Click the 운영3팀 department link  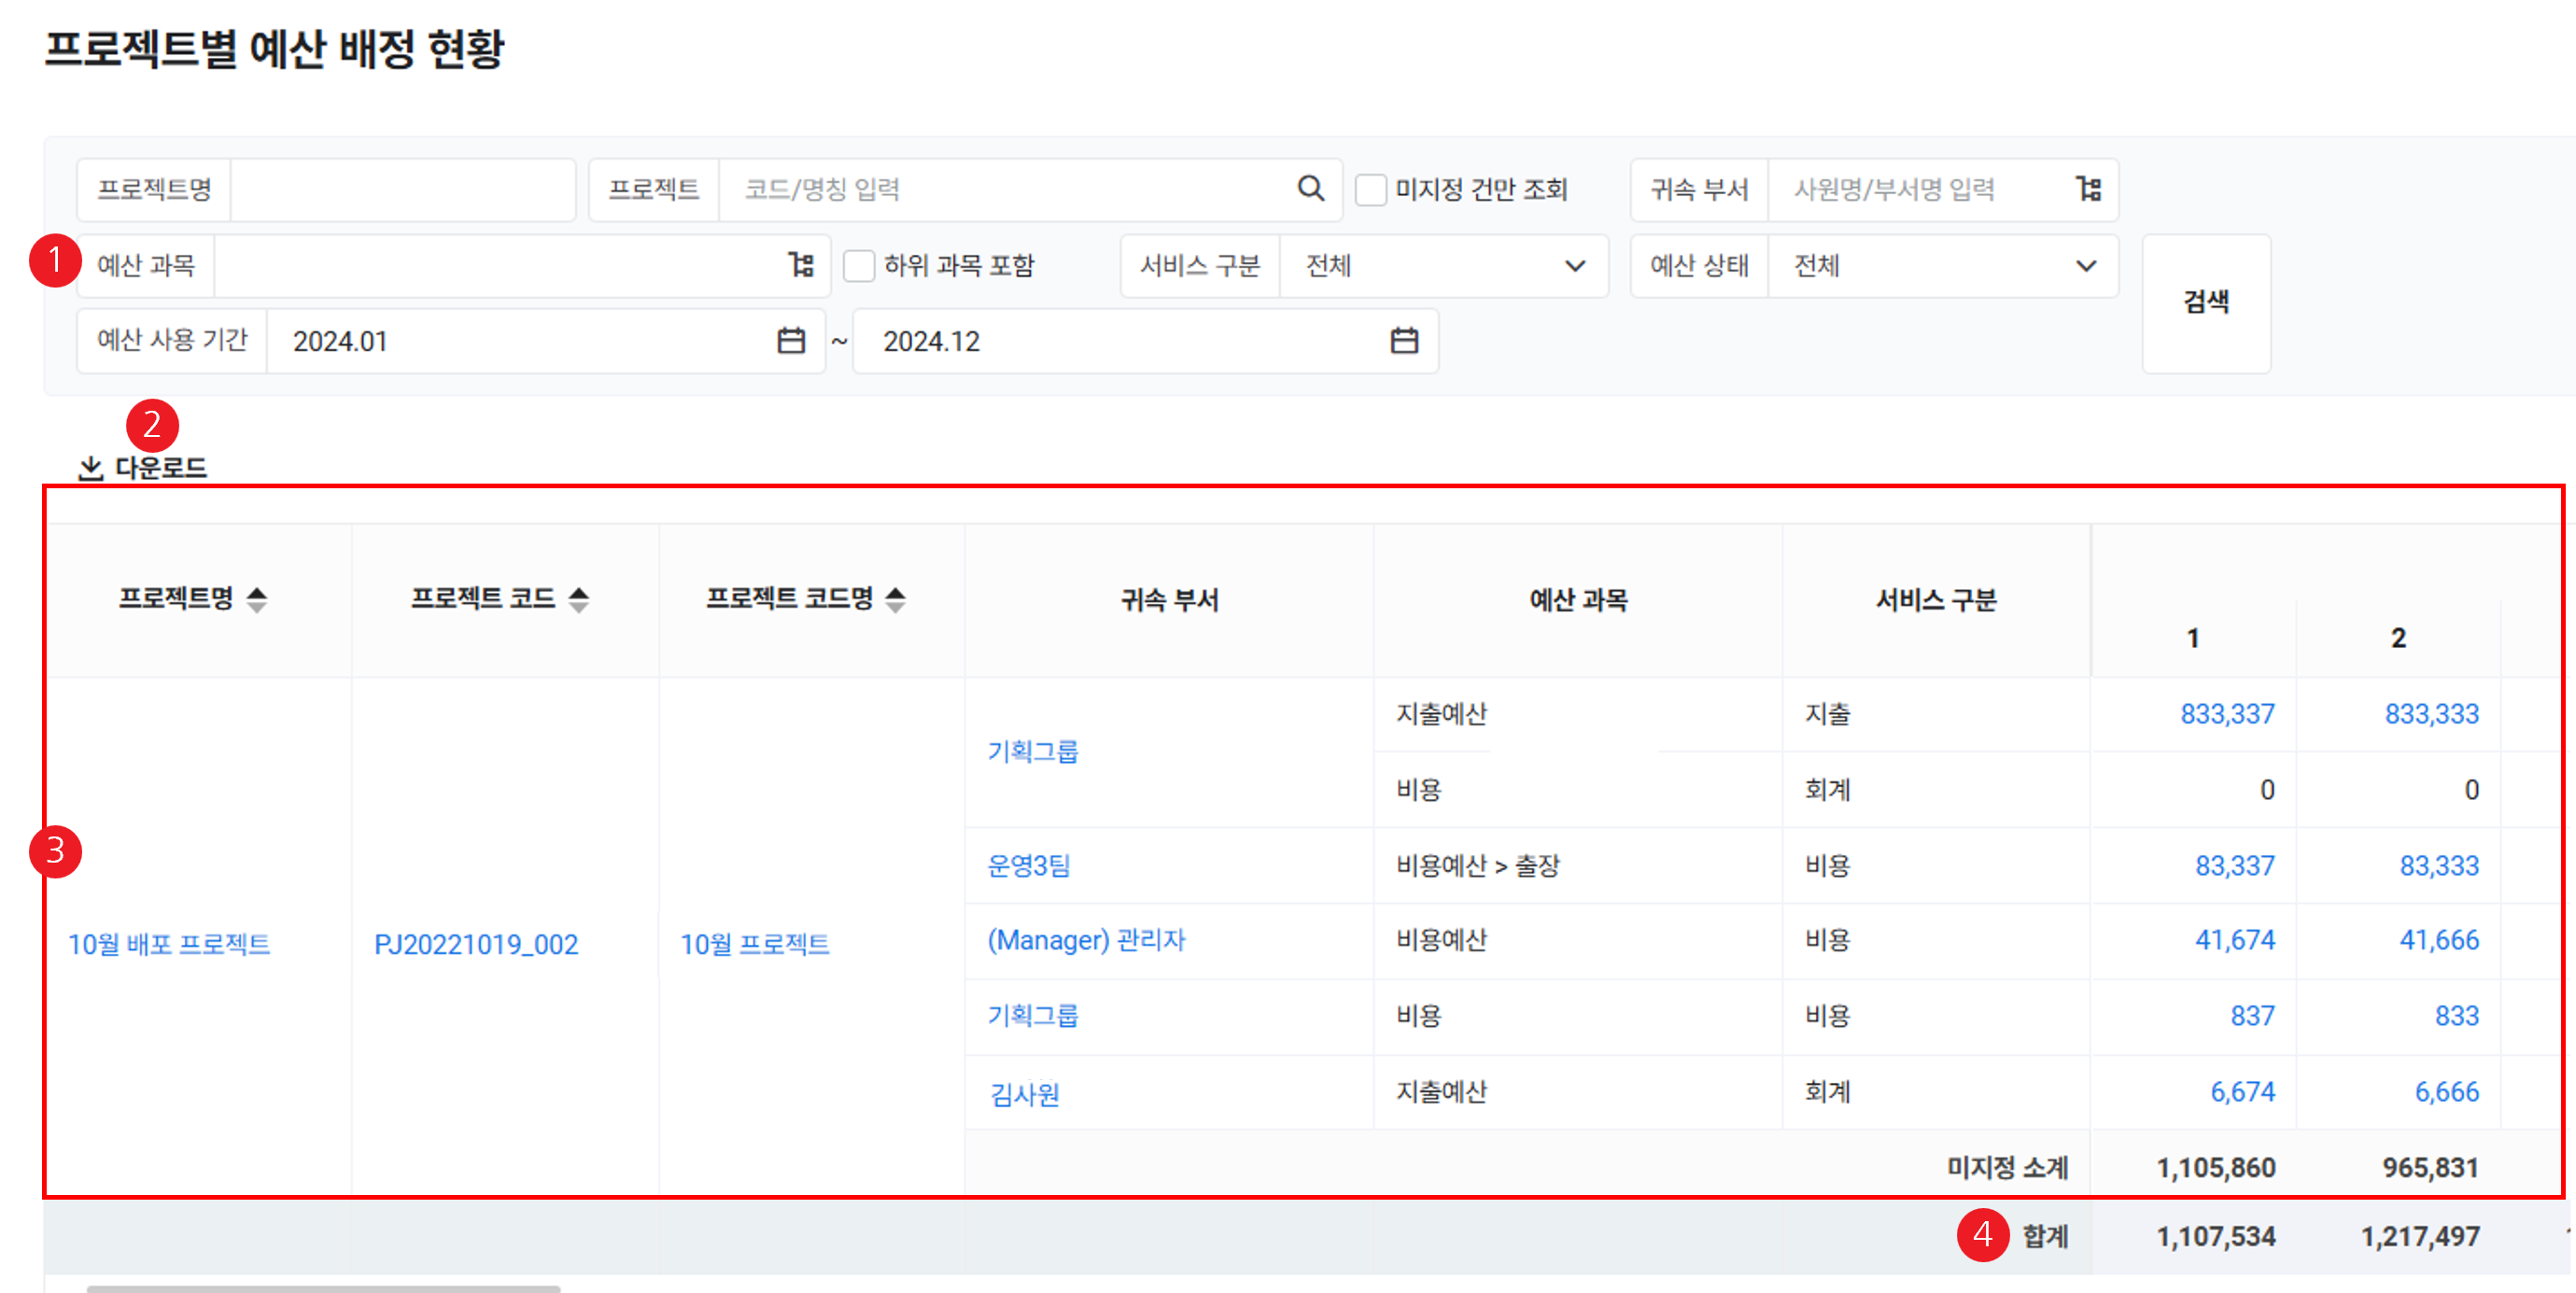pyautogui.click(x=1028, y=865)
